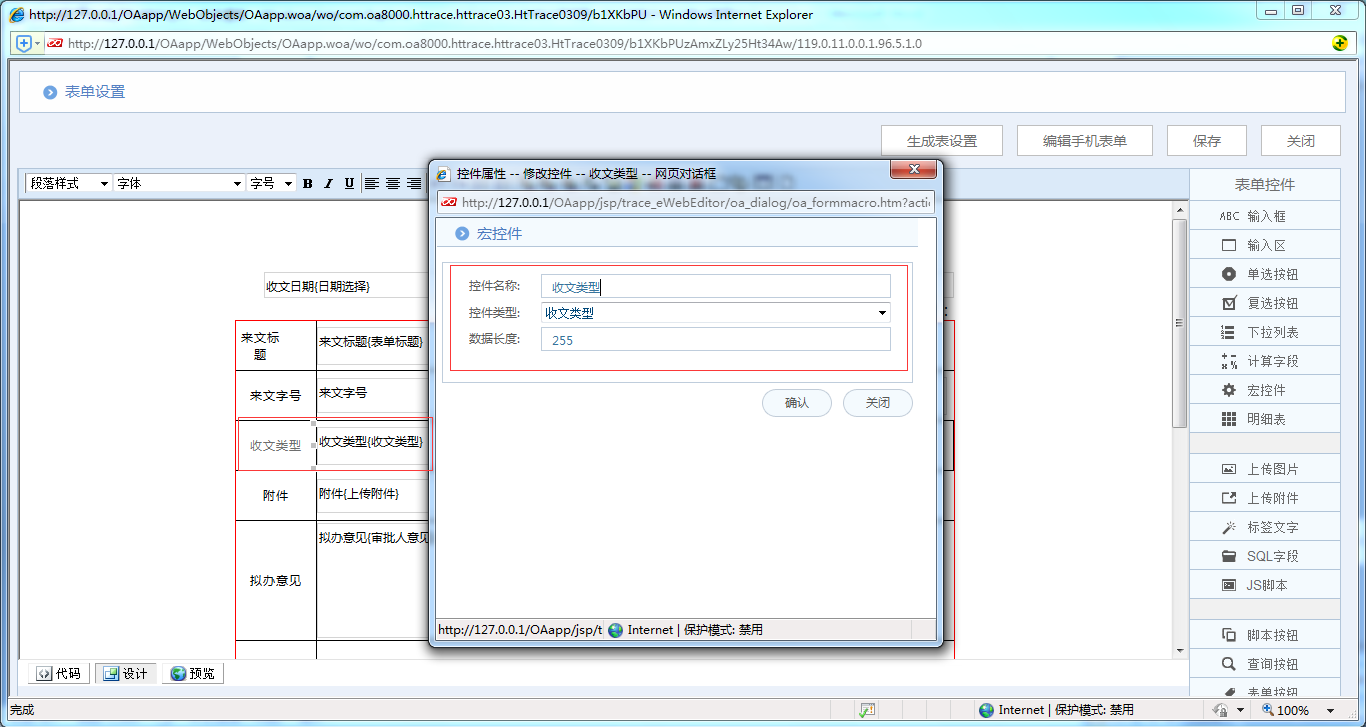This screenshot has height=727, width=1366.
Task: Add an 上传图片 control
Action: [x=1264, y=467]
